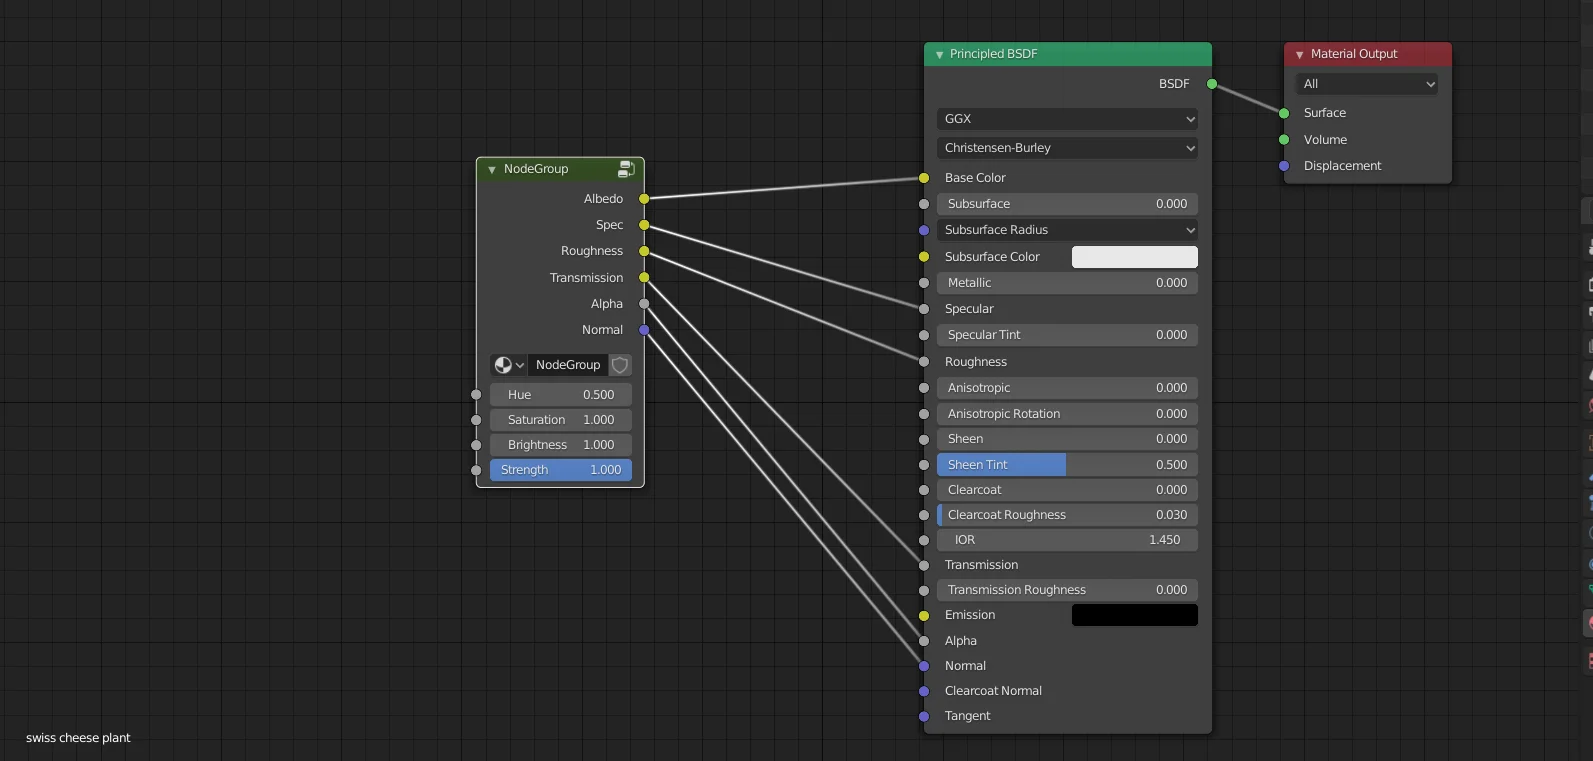
Task: Click the Base Color input socket
Action: [x=924, y=178]
